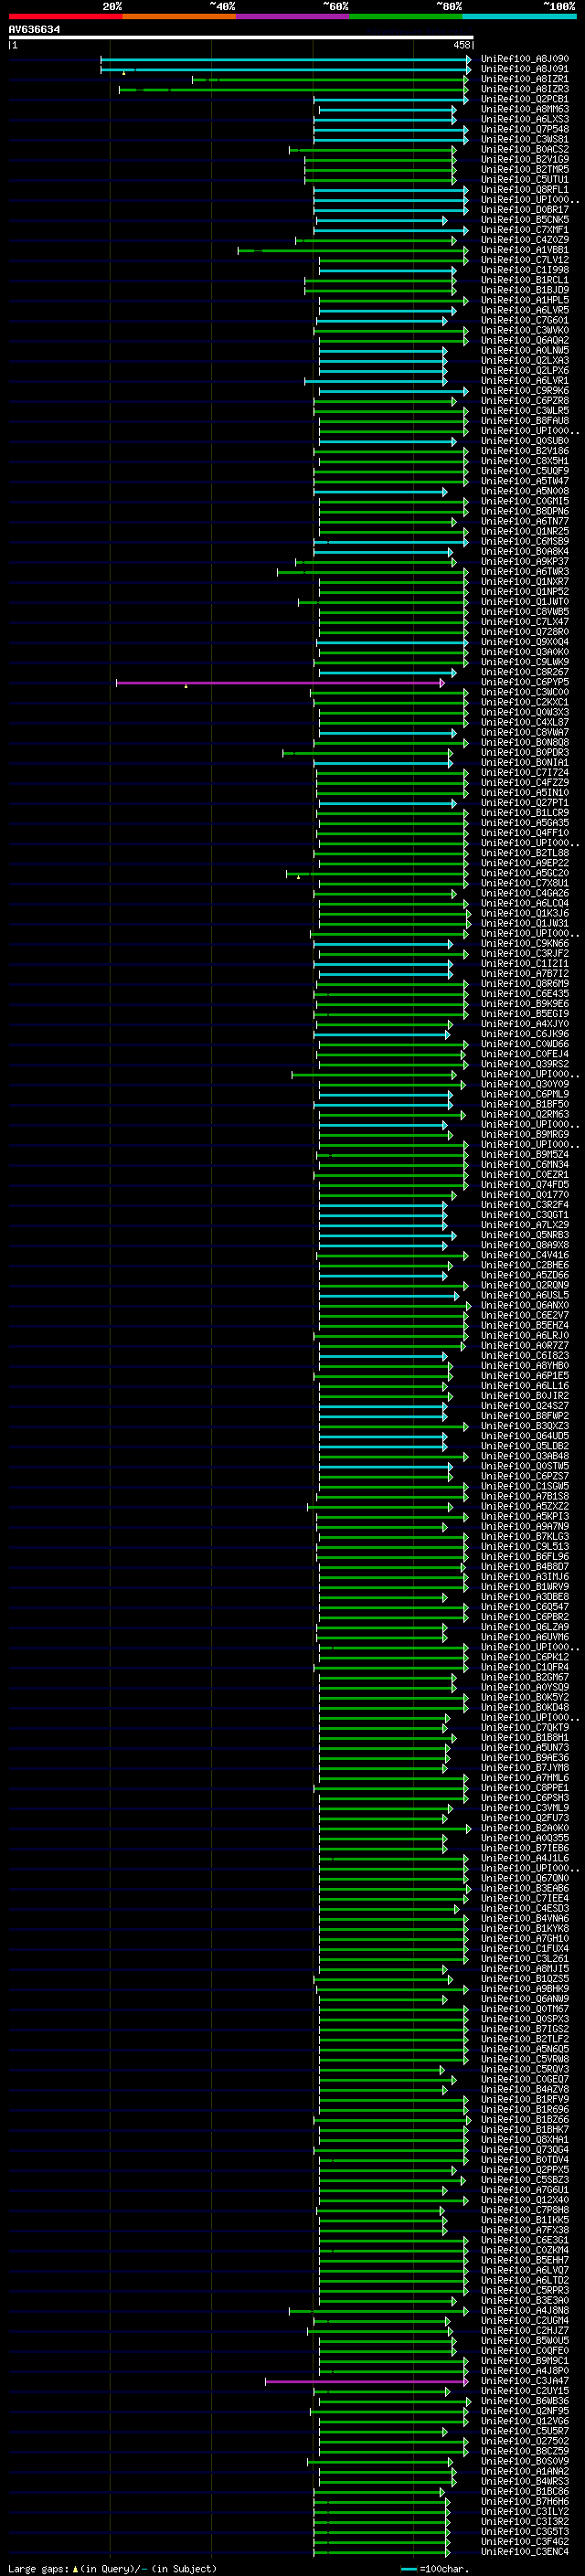This screenshot has width=585, height=2576.
Task: Open hit UniRef100_A0LNW5
Action: pos(524,350)
